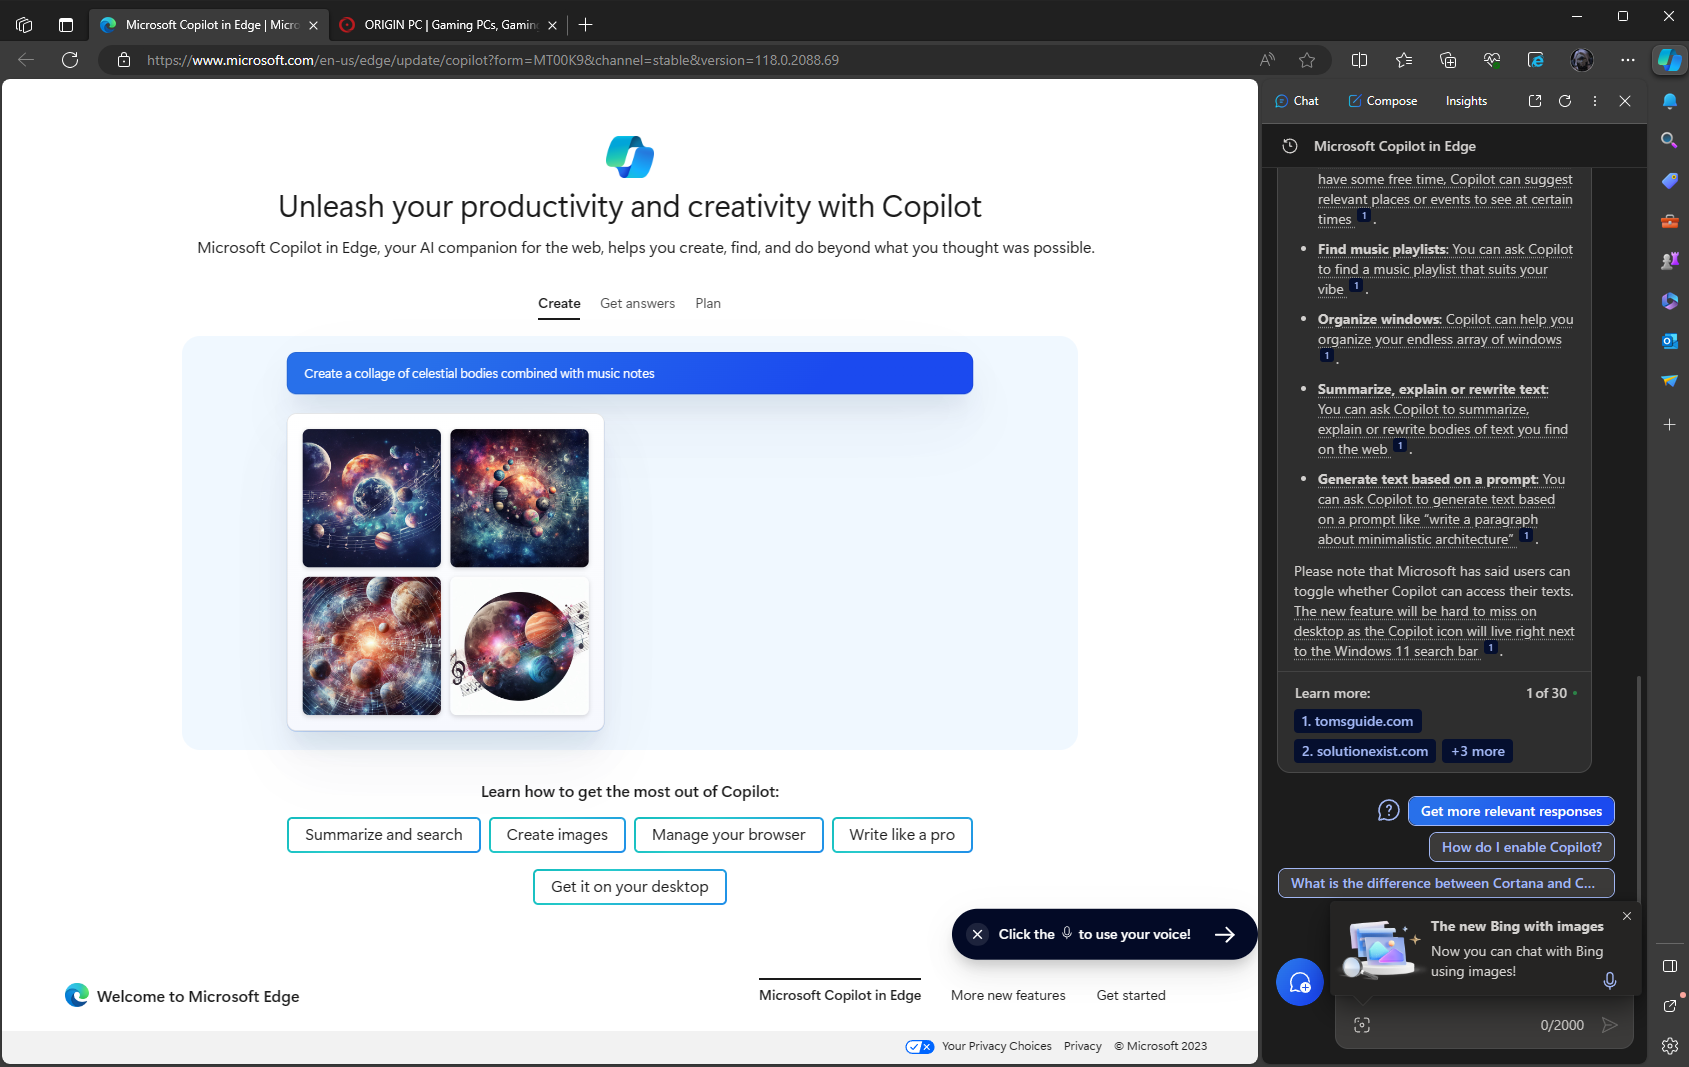
Task: Click Get it on your desktop button
Action: coord(630,887)
